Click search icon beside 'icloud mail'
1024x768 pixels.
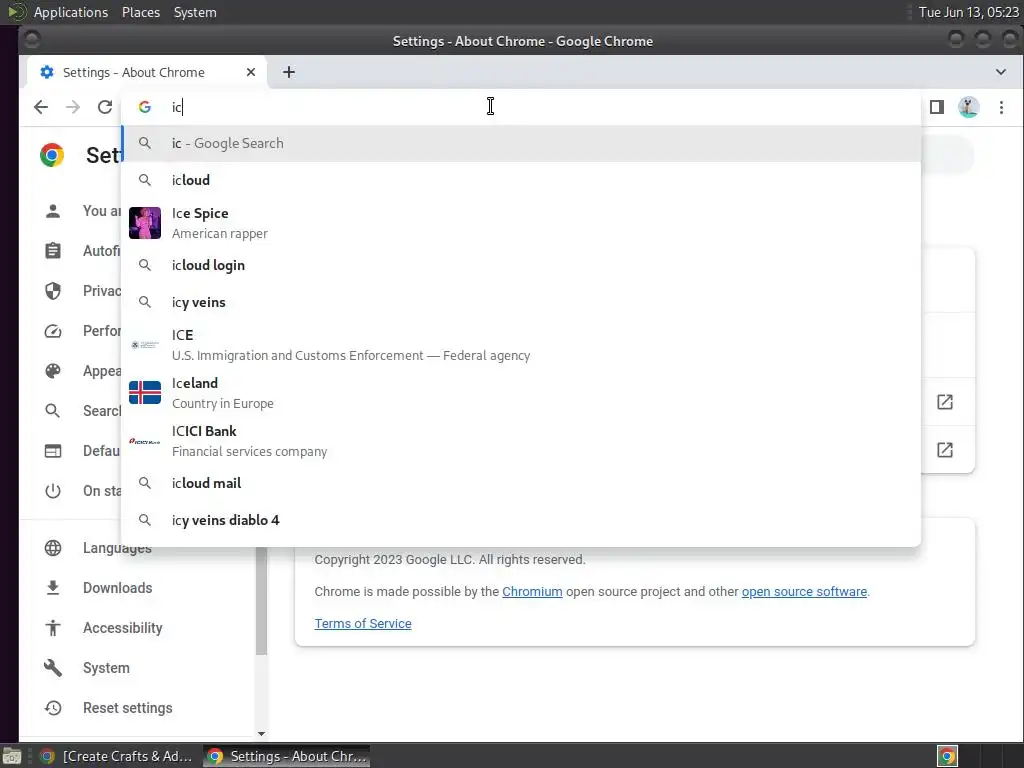145,483
